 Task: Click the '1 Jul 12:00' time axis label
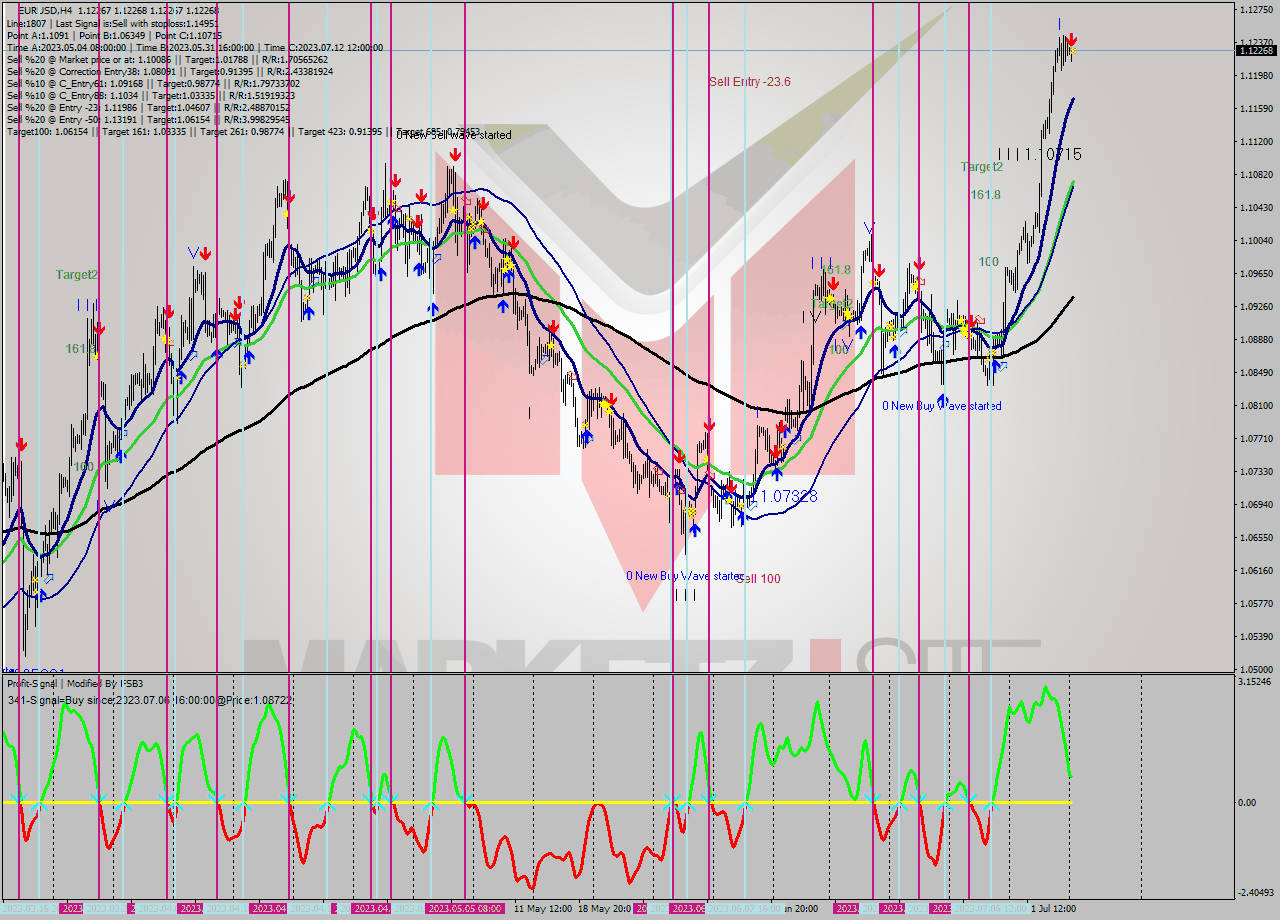pyautogui.click(x=1053, y=908)
